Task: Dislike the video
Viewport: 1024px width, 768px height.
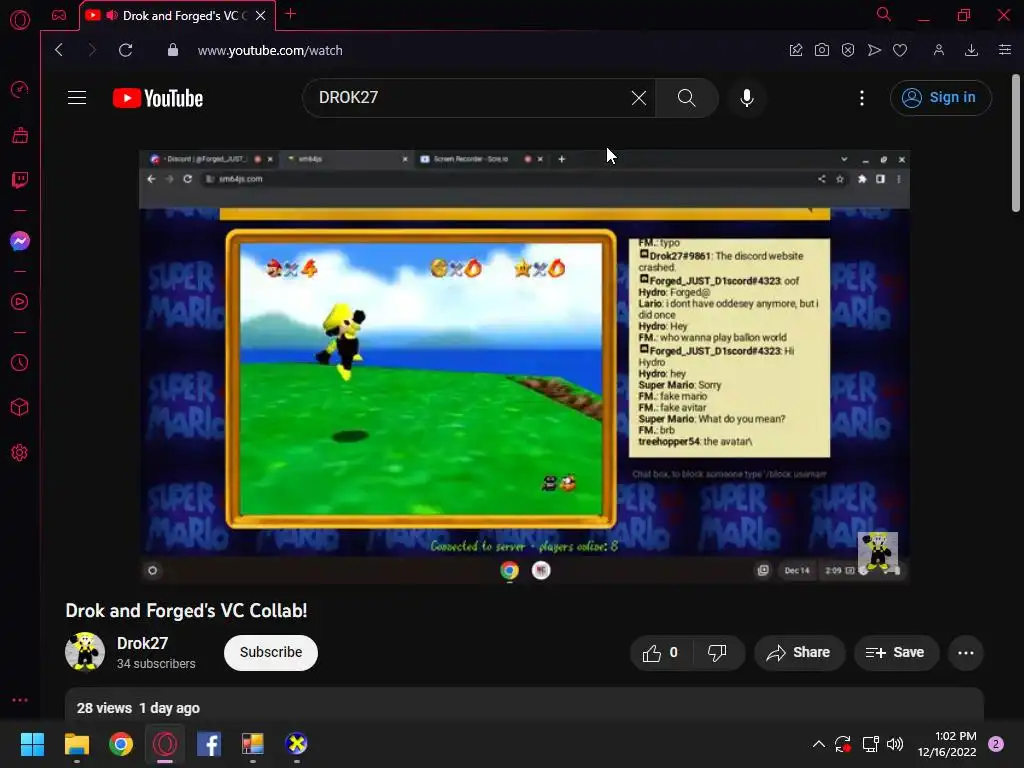Action: click(717, 652)
